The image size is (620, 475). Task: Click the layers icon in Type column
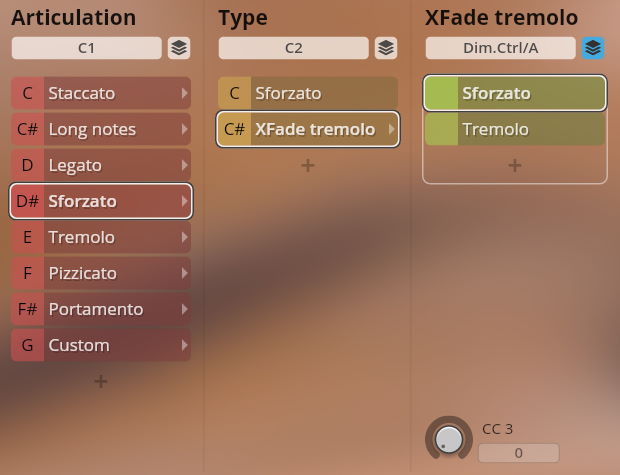(386, 48)
